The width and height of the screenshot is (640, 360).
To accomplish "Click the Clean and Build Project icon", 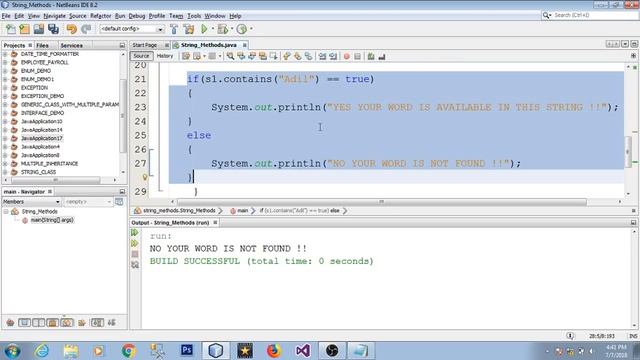I will (189, 29).
